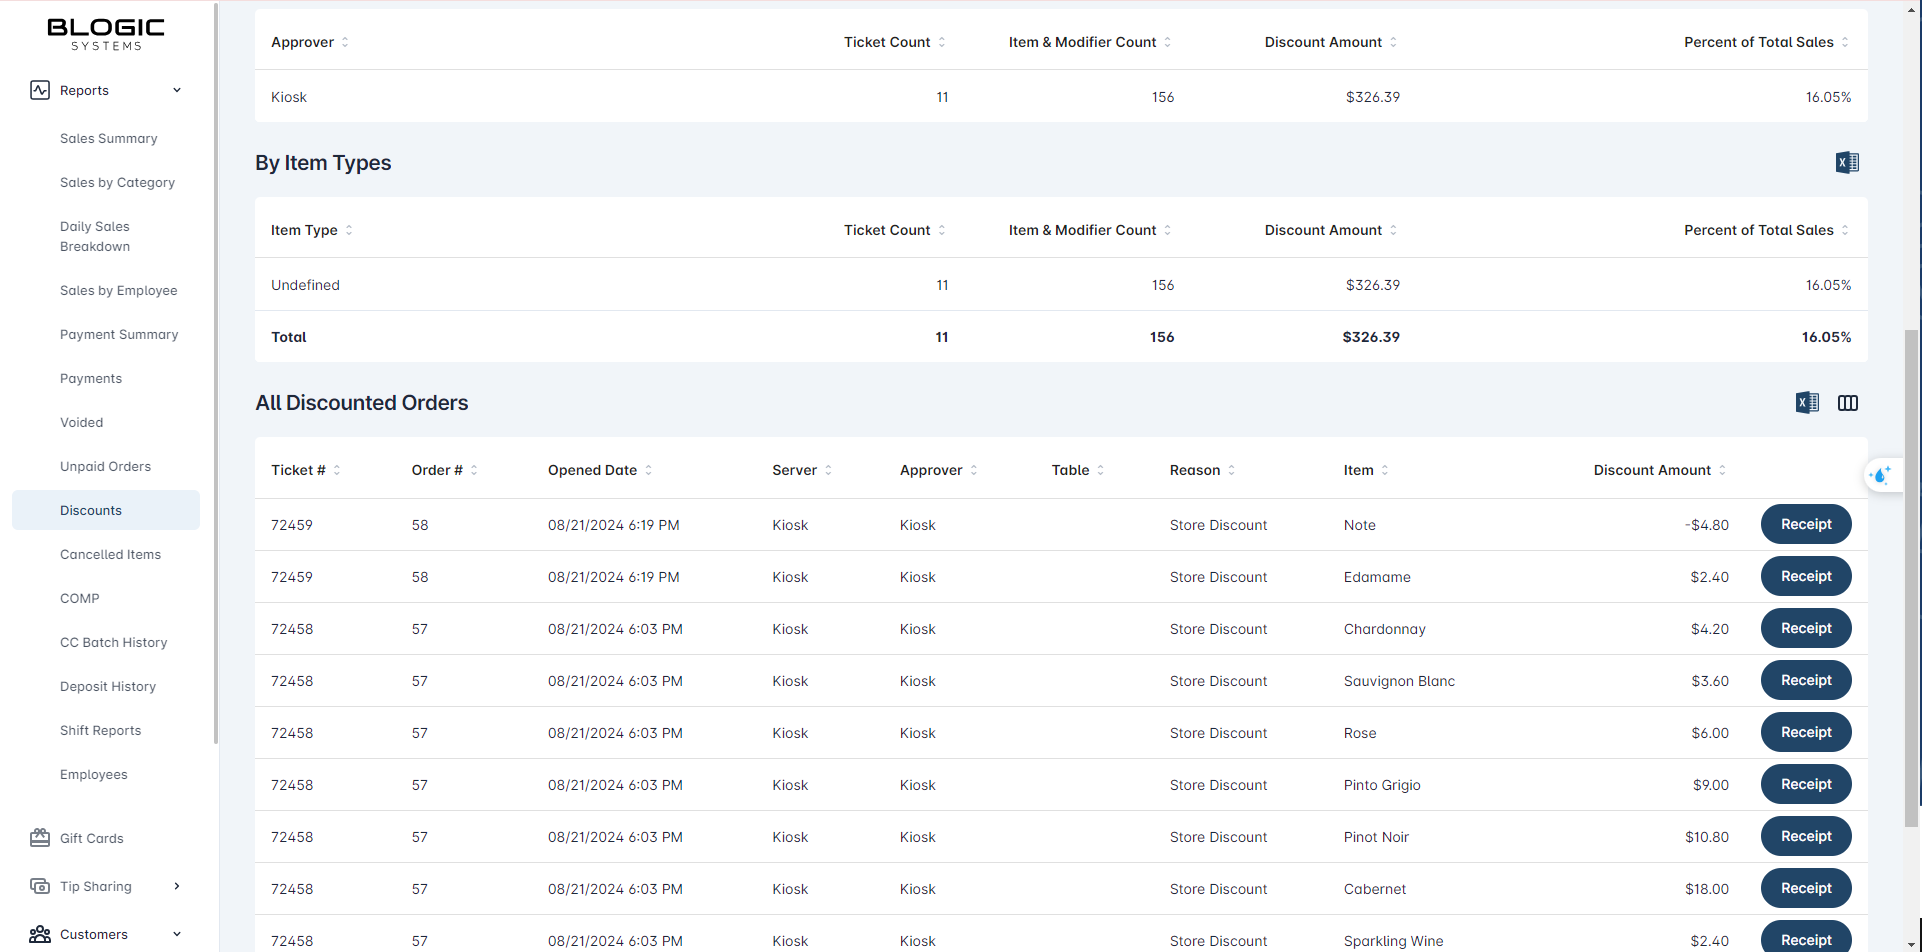The width and height of the screenshot is (1922, 952).
Task: Expand the Tip Sharing submenu arrow
Action: tap(177, 886)
